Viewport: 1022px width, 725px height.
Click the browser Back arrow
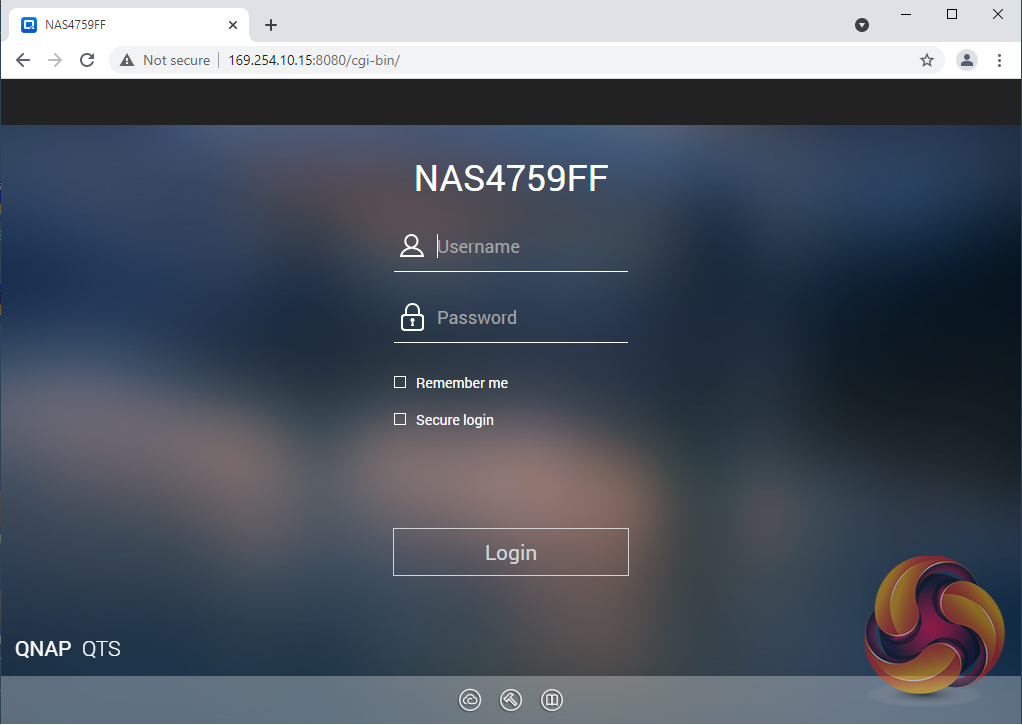(23, 60)
